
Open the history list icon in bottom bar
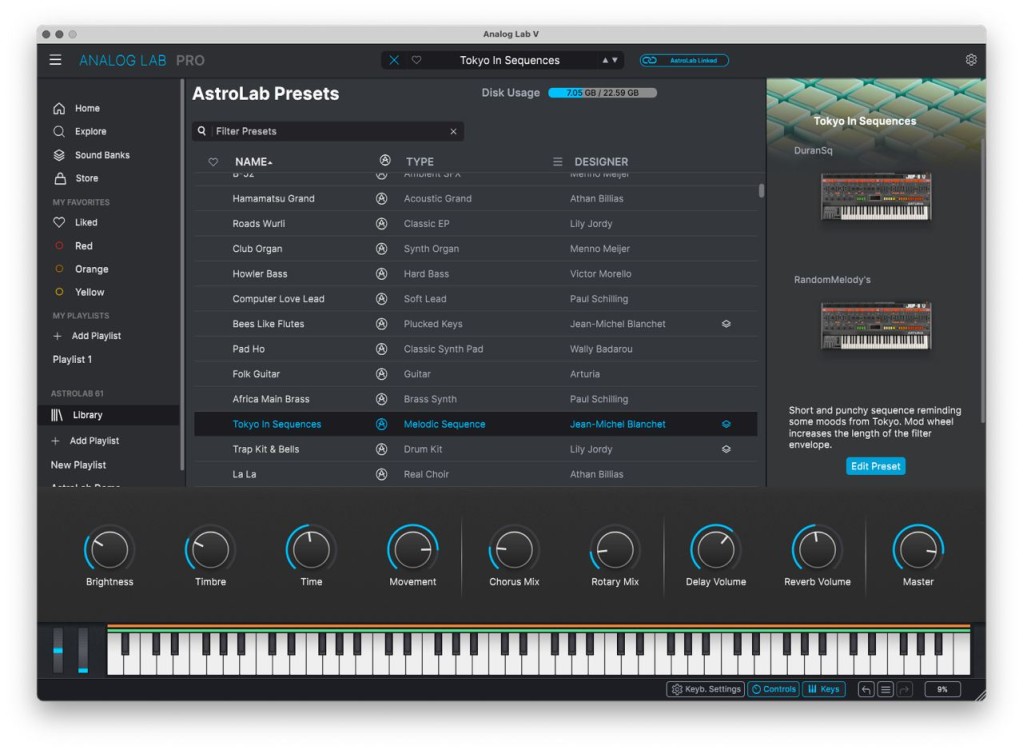point(885,689)
